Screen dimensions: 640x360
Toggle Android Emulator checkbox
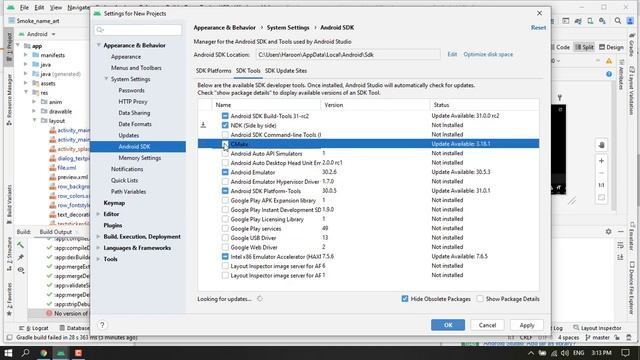(225, 172)
